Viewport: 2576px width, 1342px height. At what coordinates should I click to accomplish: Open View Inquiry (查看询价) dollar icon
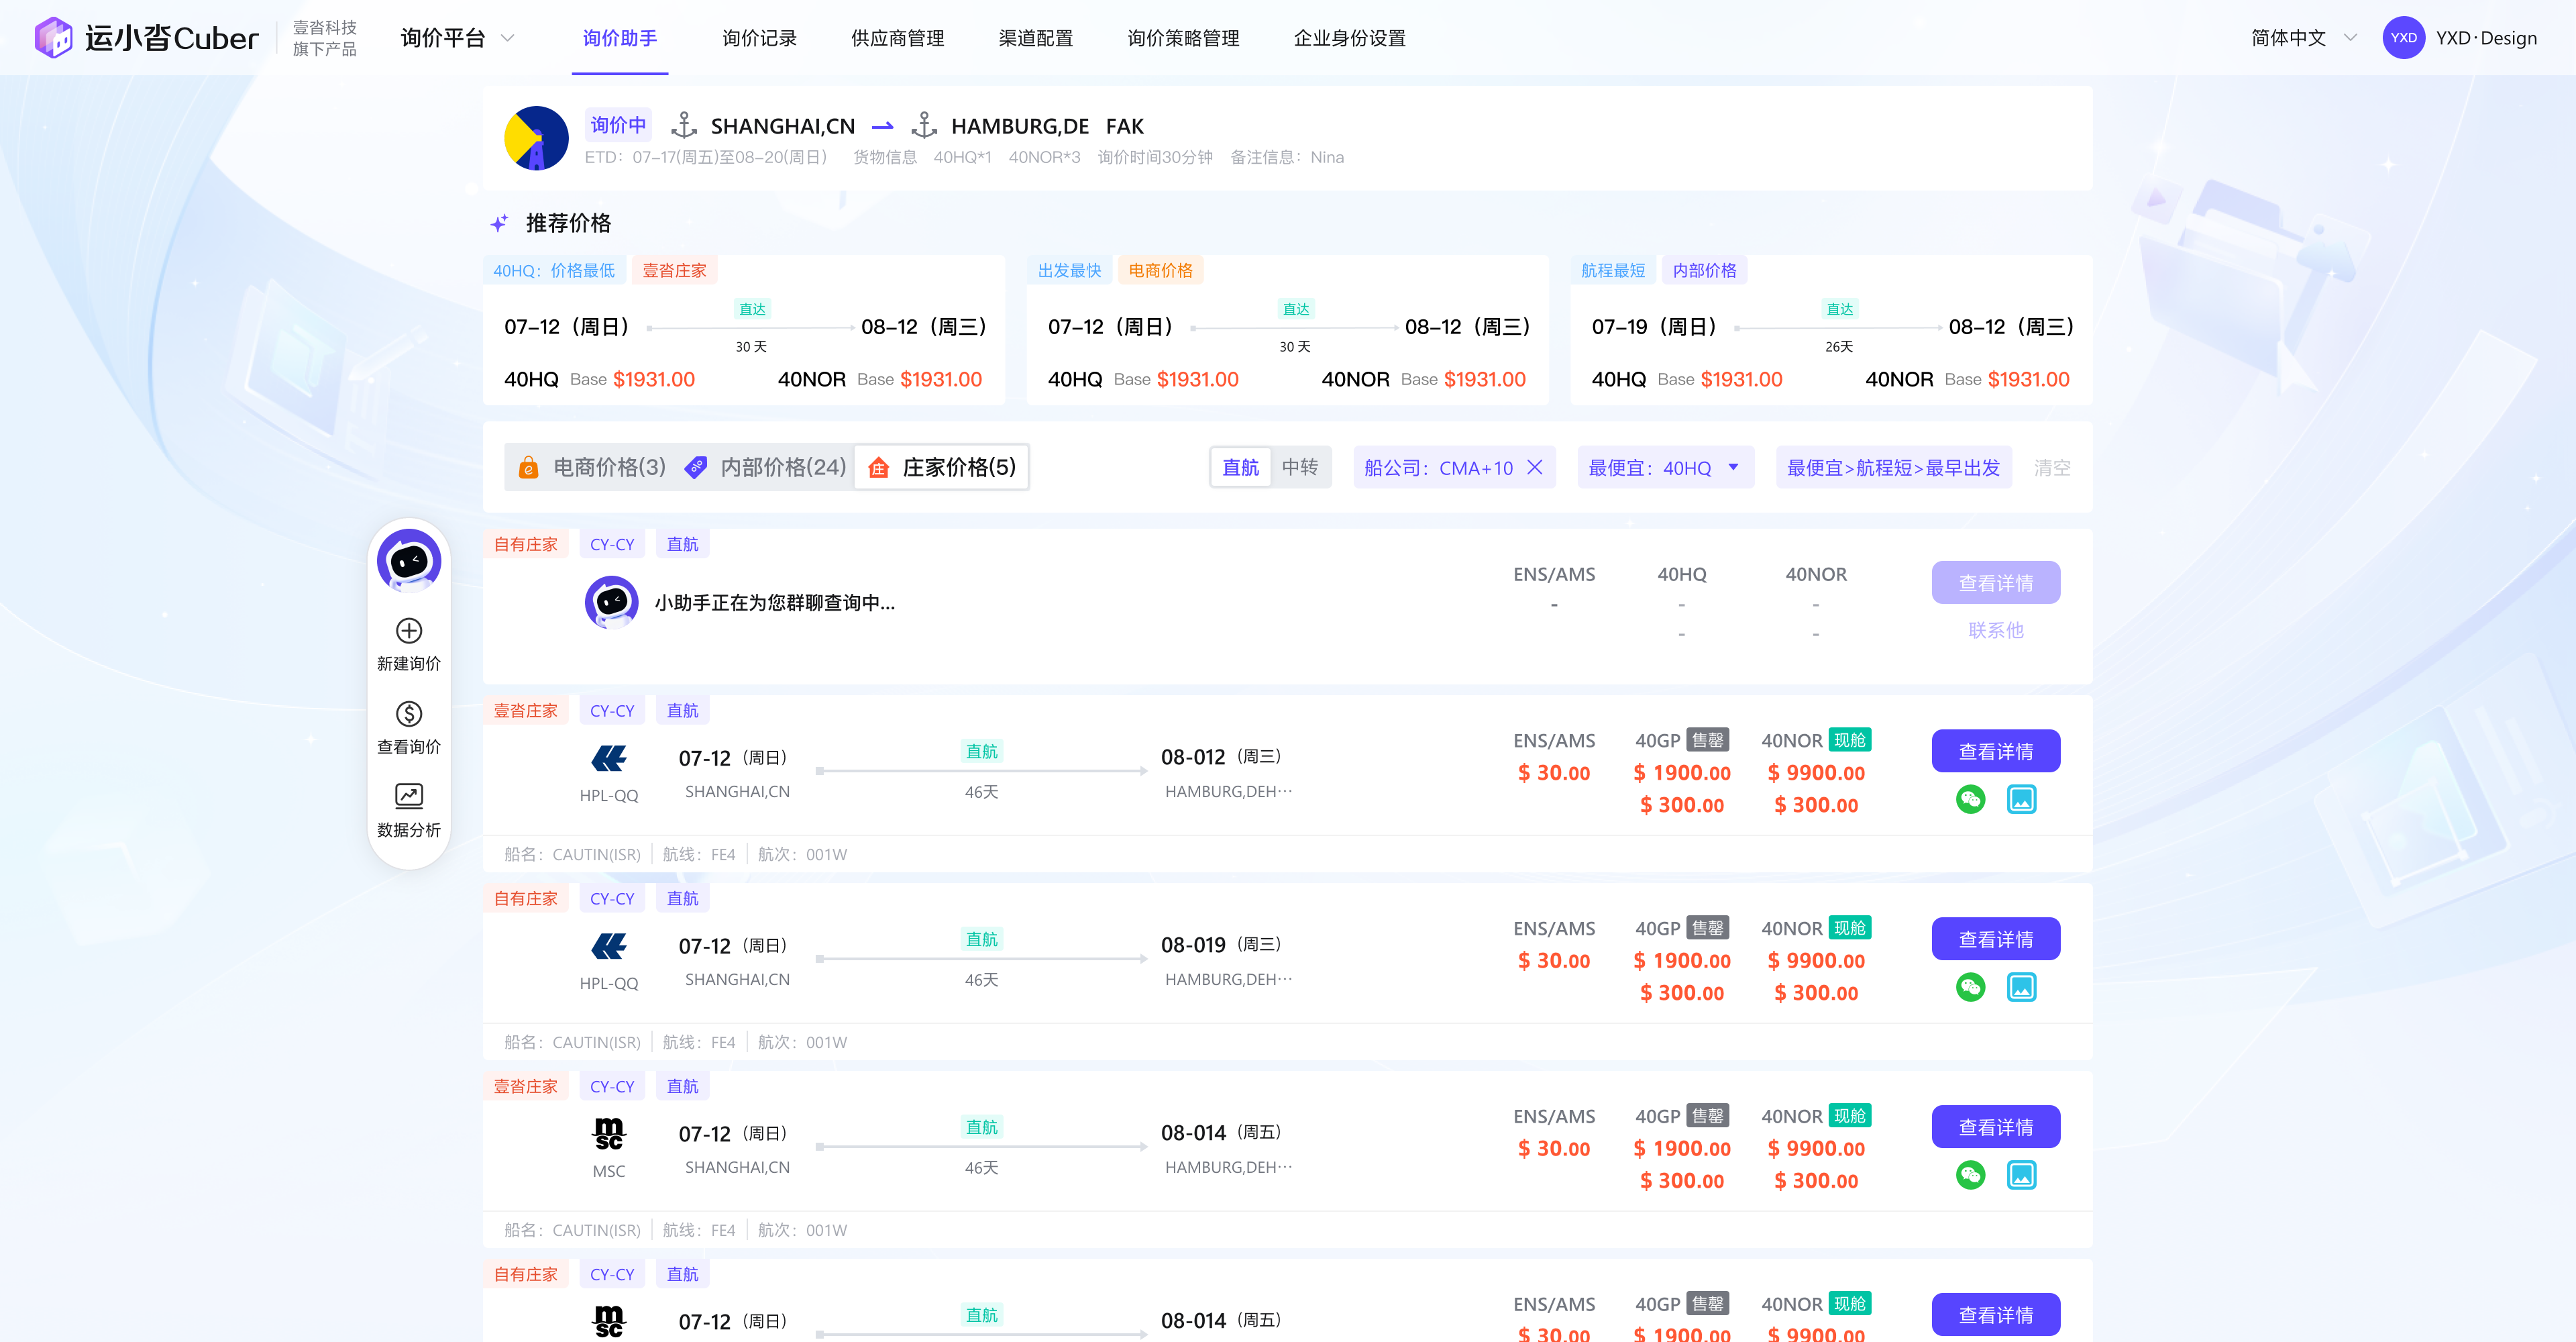(408, 714)
